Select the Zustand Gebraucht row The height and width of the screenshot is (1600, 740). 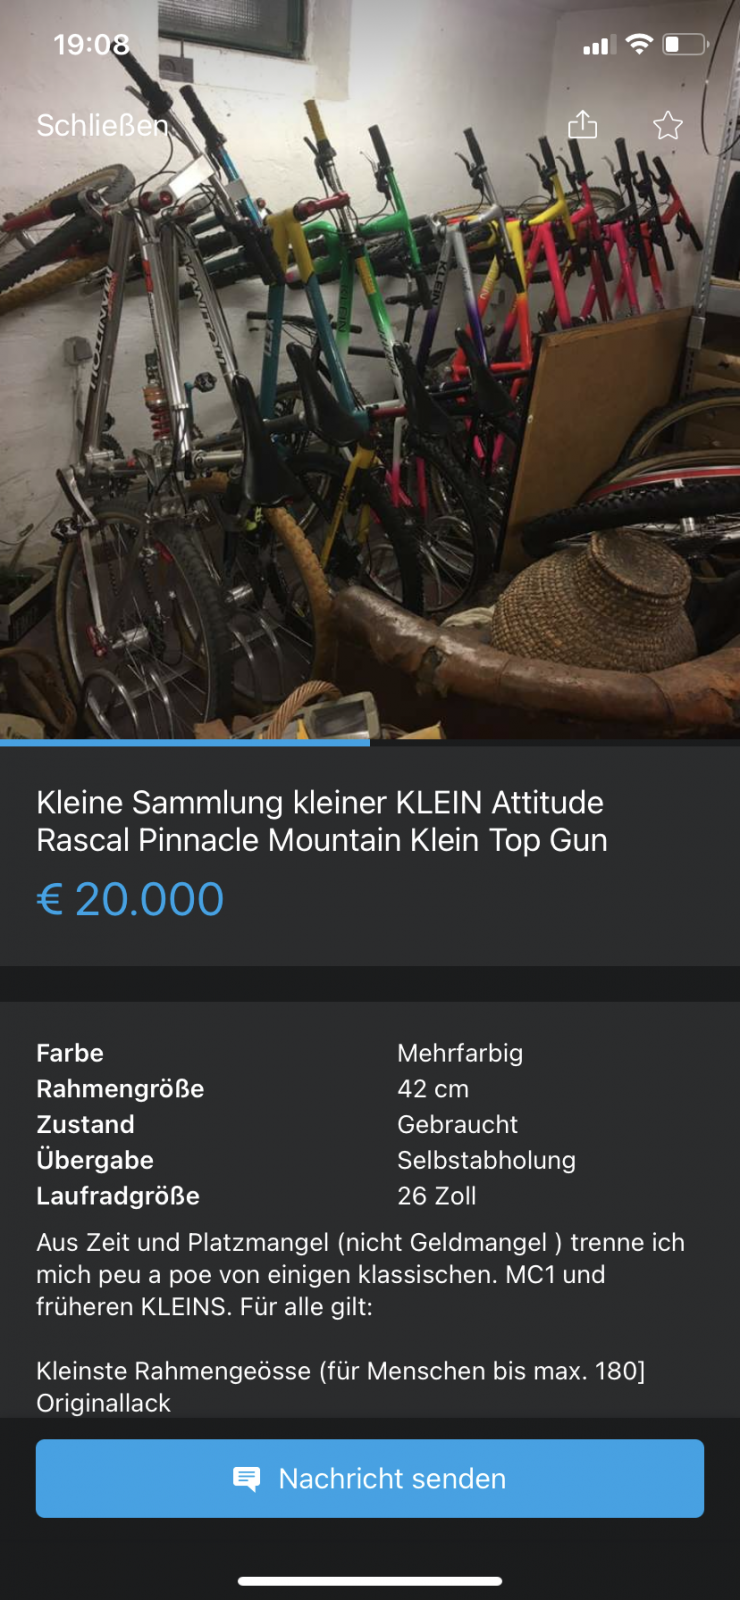pyautogui.click(x=370, y=1125)
